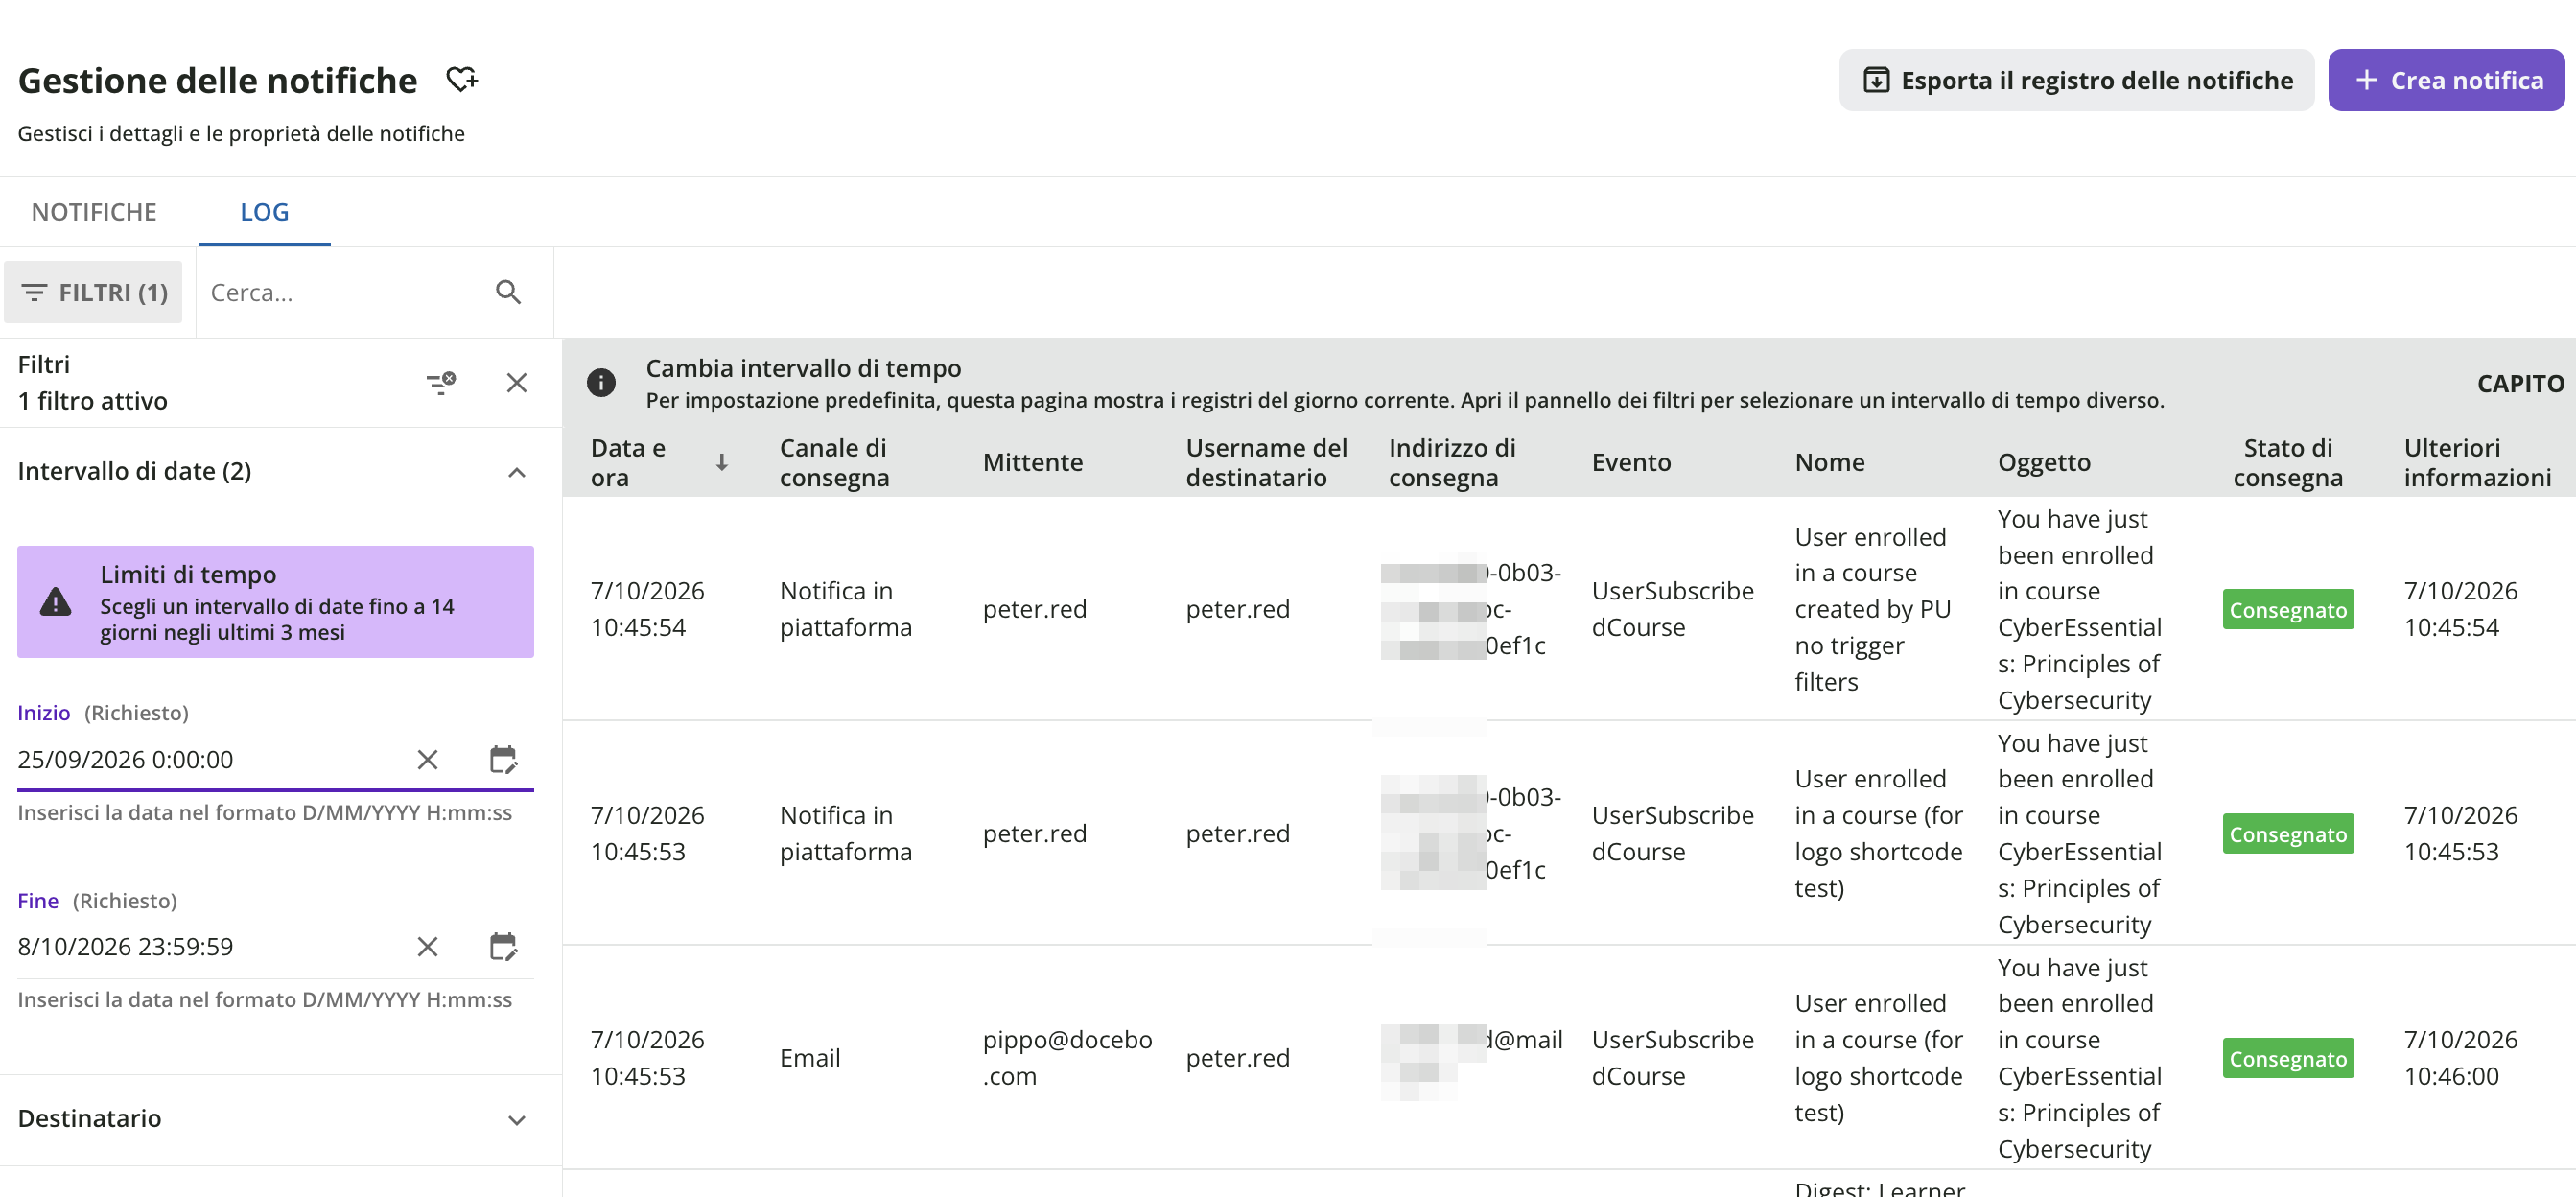Switch to the NOTIFICHE tab
This screenshot has height=1197, width=2576.
coord(94,212)
